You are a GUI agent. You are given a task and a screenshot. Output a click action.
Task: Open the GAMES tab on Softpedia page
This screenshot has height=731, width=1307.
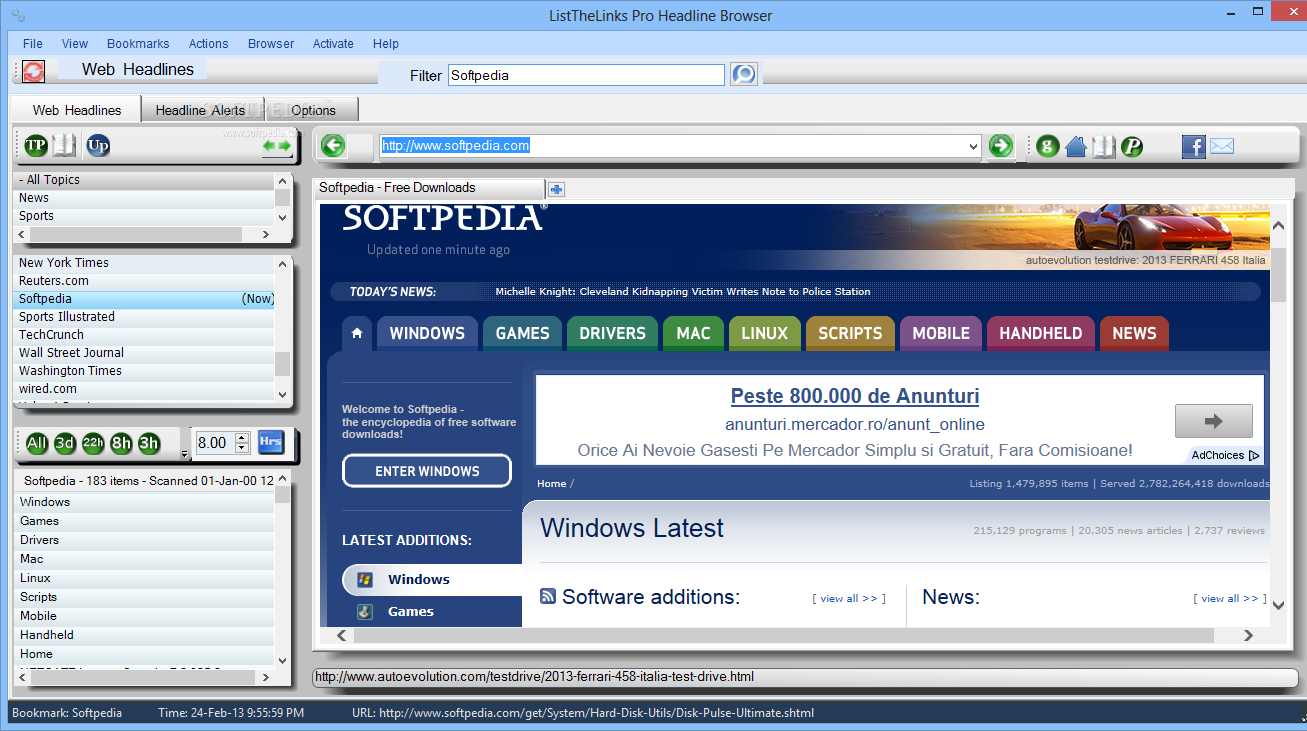tap(522, 333)
